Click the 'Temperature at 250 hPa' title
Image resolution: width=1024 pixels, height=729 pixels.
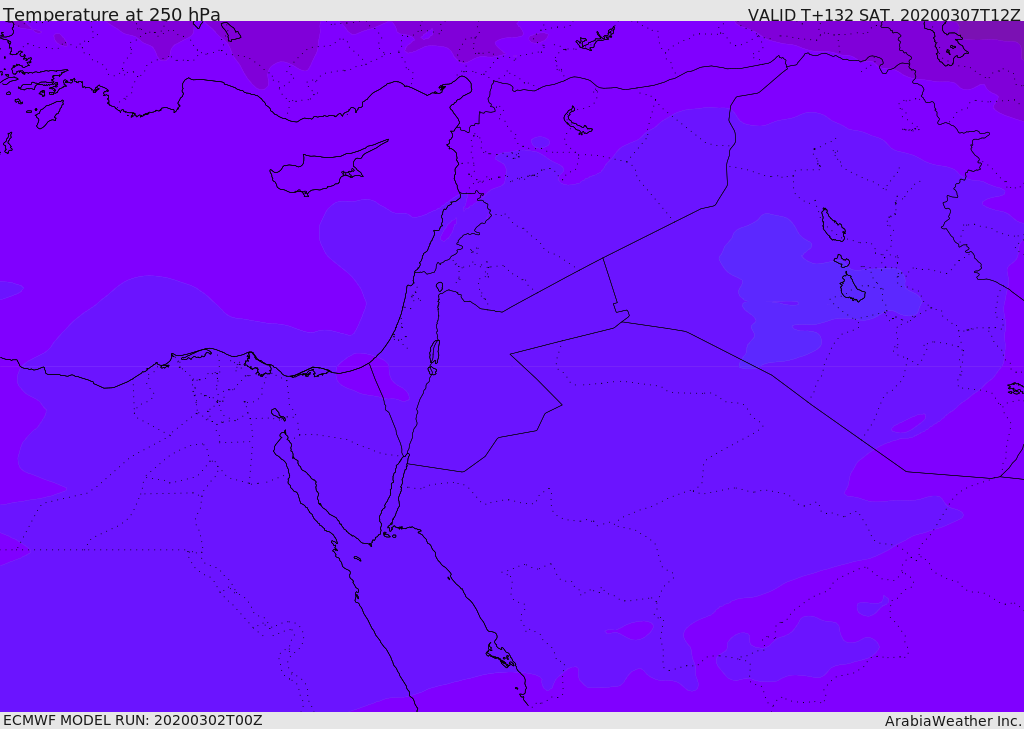[112, 14]
